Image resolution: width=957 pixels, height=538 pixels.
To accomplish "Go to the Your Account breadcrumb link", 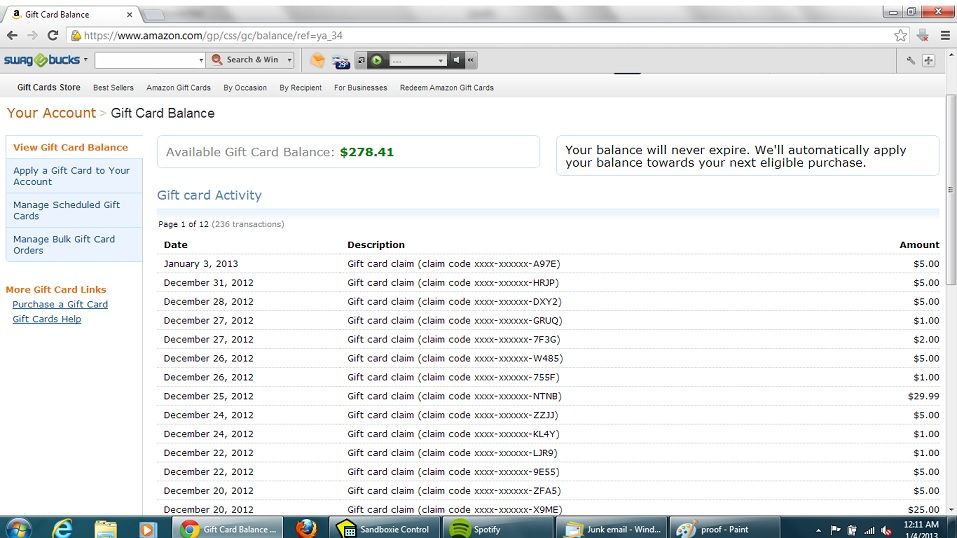I will coord(51,113).
